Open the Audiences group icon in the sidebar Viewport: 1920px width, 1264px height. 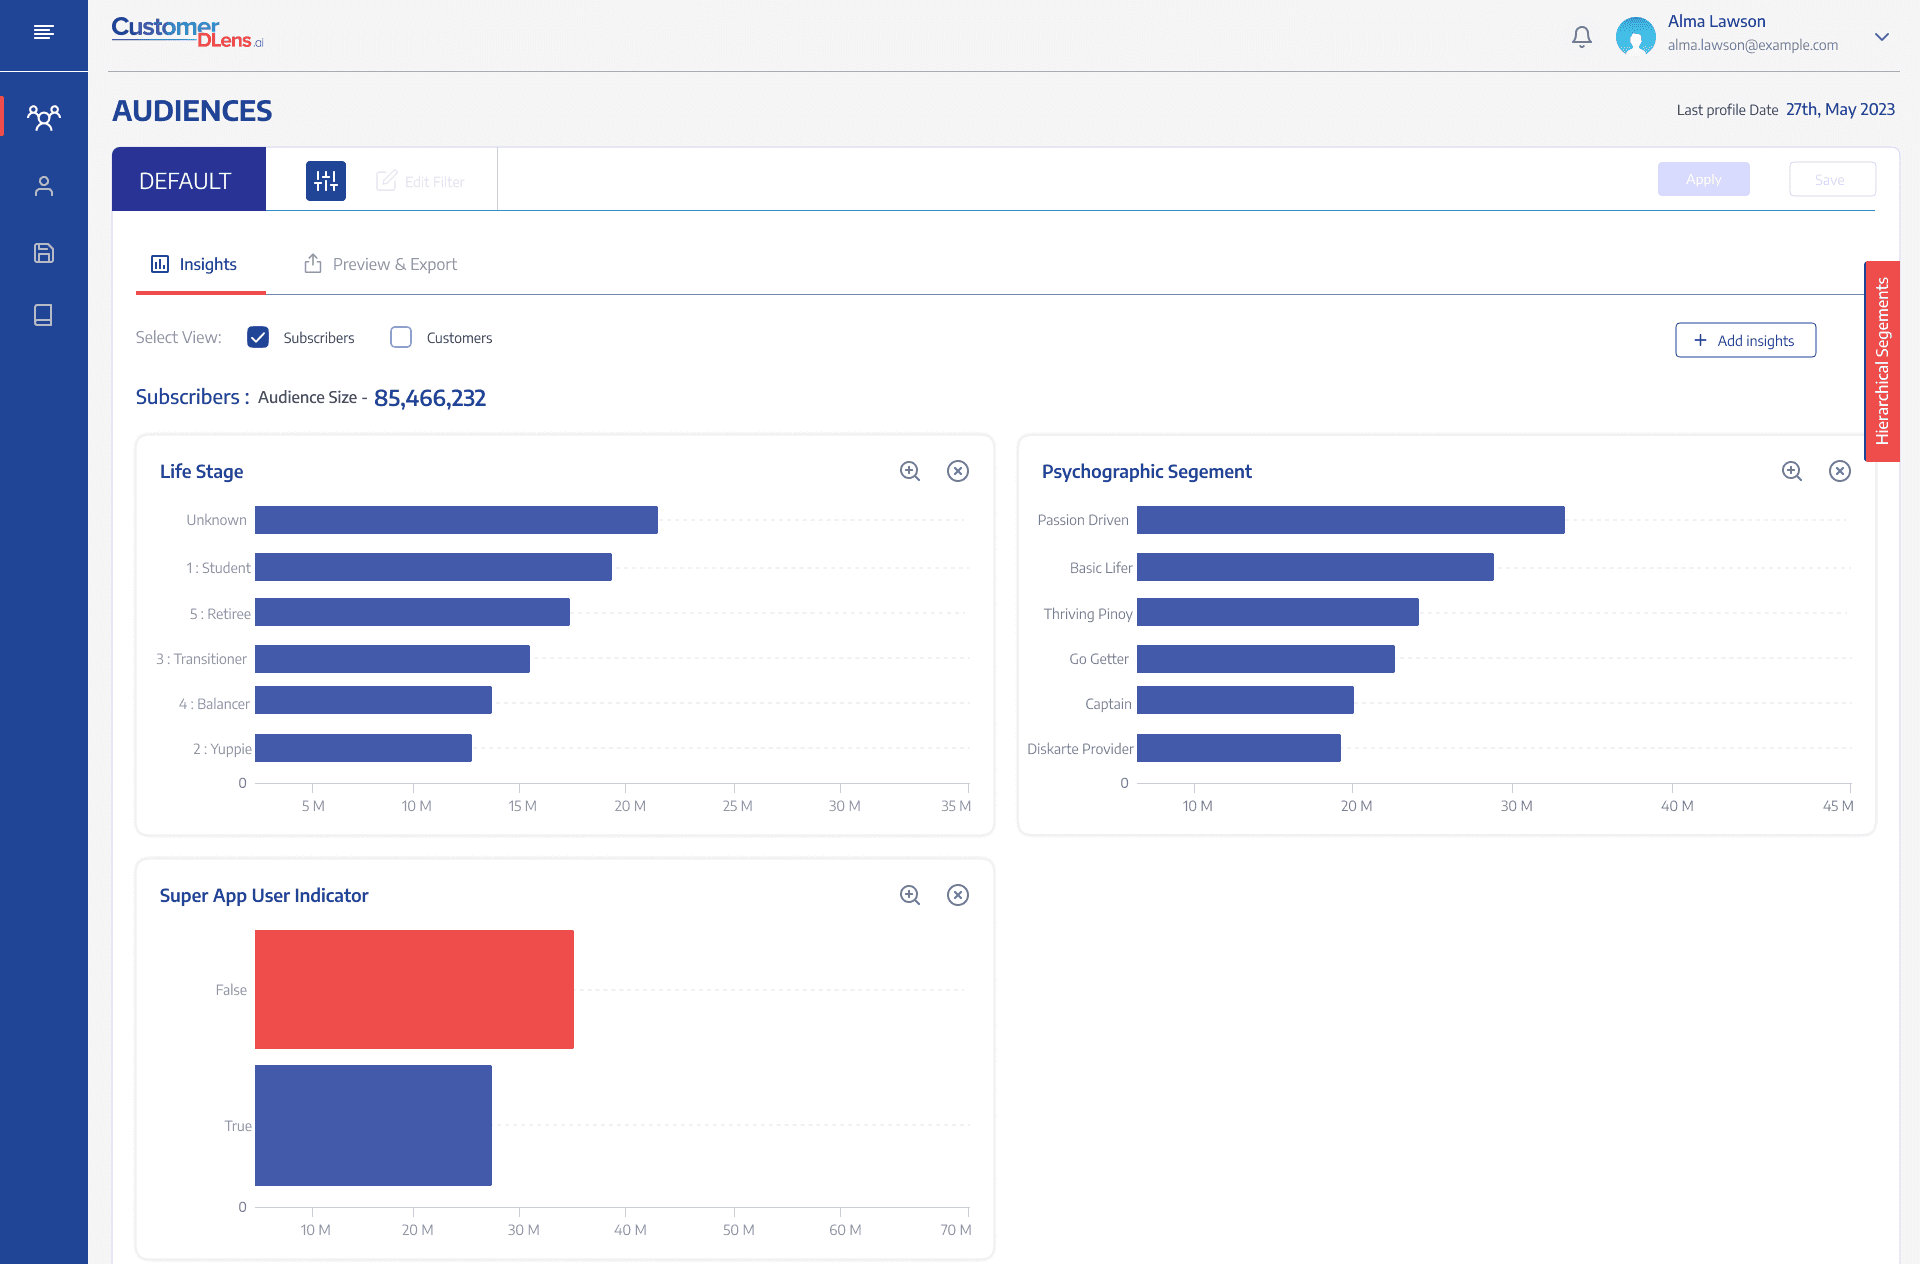click(44, 117)
